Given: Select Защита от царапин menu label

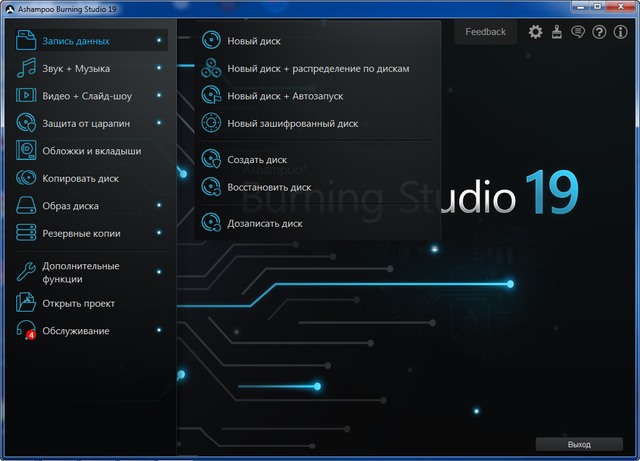Looking at the screenshot, I should 86,123.
